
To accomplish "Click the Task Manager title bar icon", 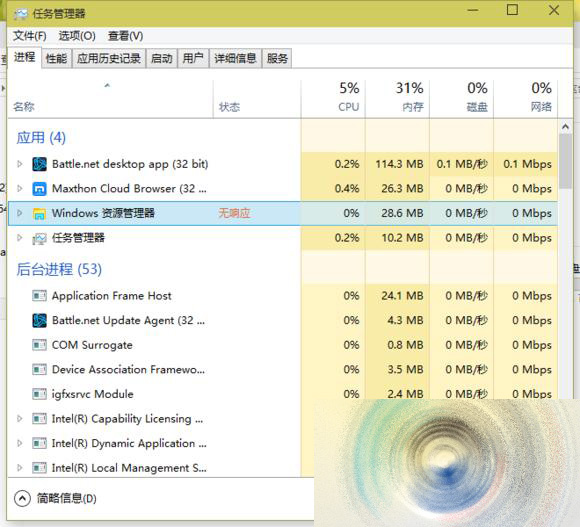I will coord(21,14).
